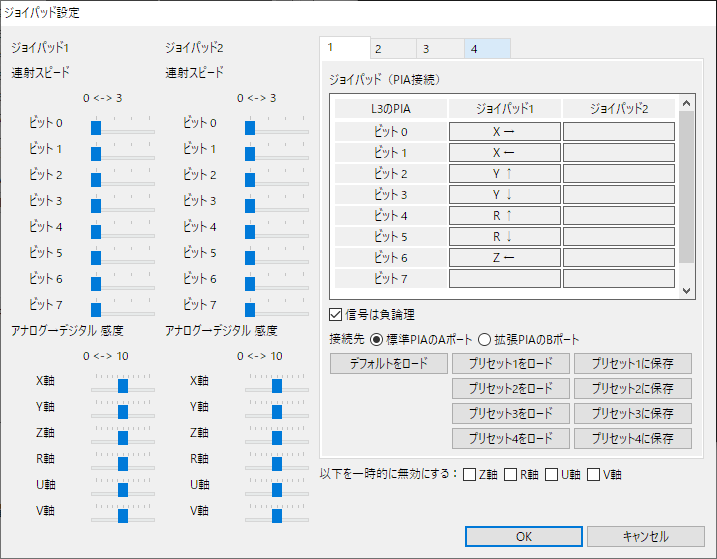Viewport: 717px width, 559px height.
Task: Switch to tab 2
Action: 393,48
